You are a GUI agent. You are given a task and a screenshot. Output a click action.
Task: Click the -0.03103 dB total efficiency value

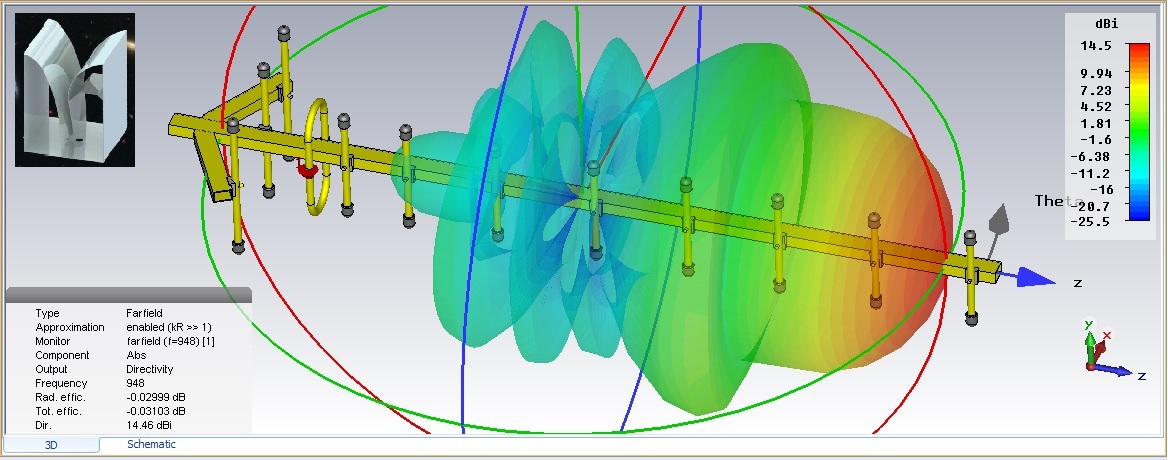coord(156,412)
